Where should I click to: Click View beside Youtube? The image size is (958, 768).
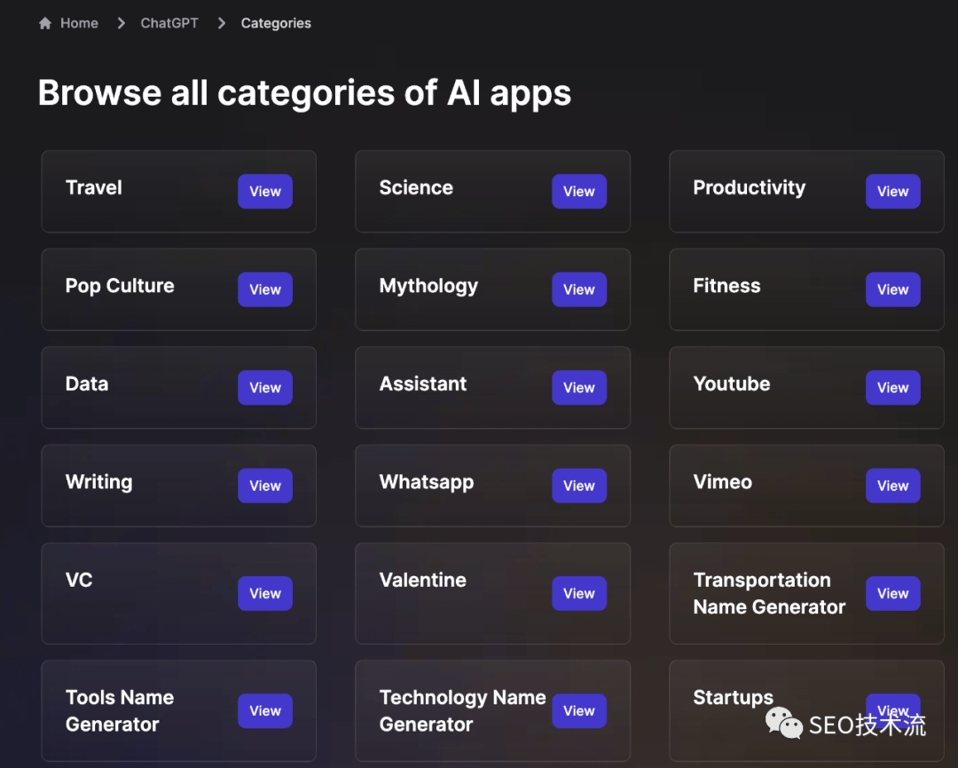coord(893,387)
